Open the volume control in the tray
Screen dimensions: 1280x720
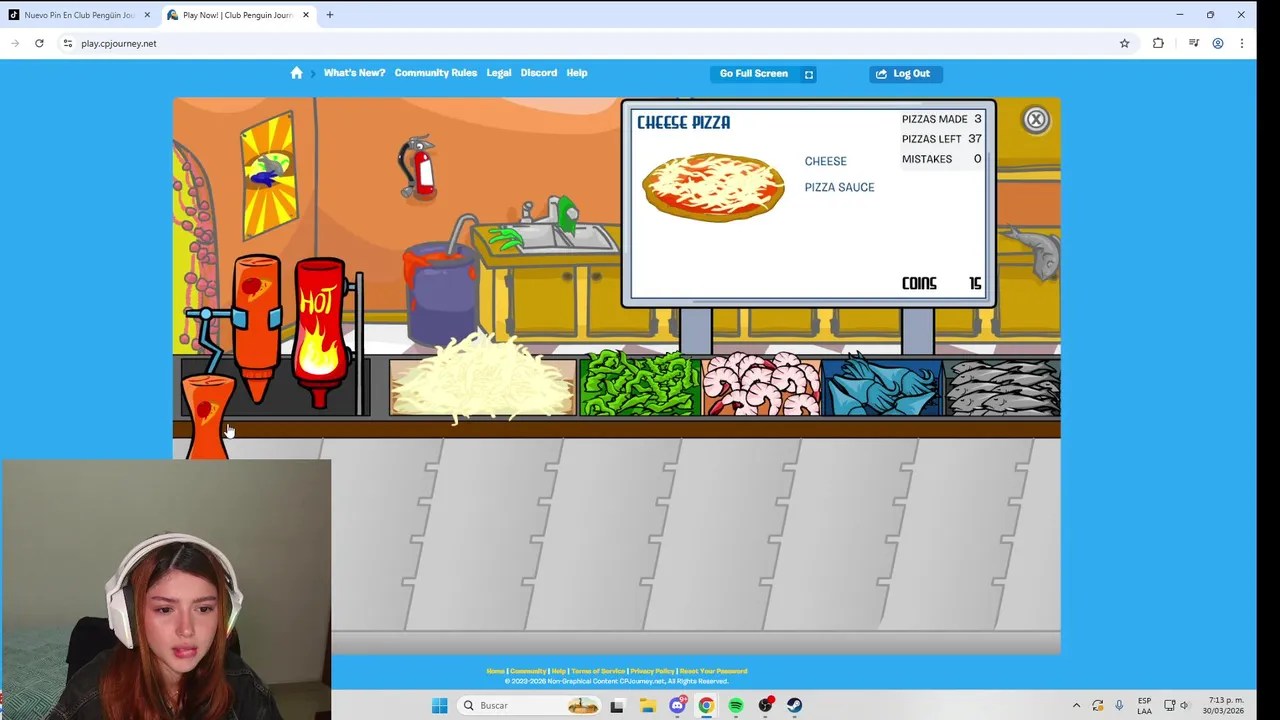click(1185, 705)
